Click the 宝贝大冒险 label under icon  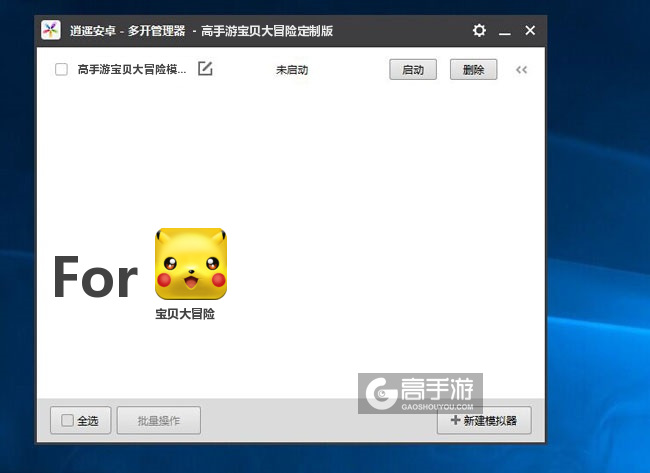click(185, 314)
